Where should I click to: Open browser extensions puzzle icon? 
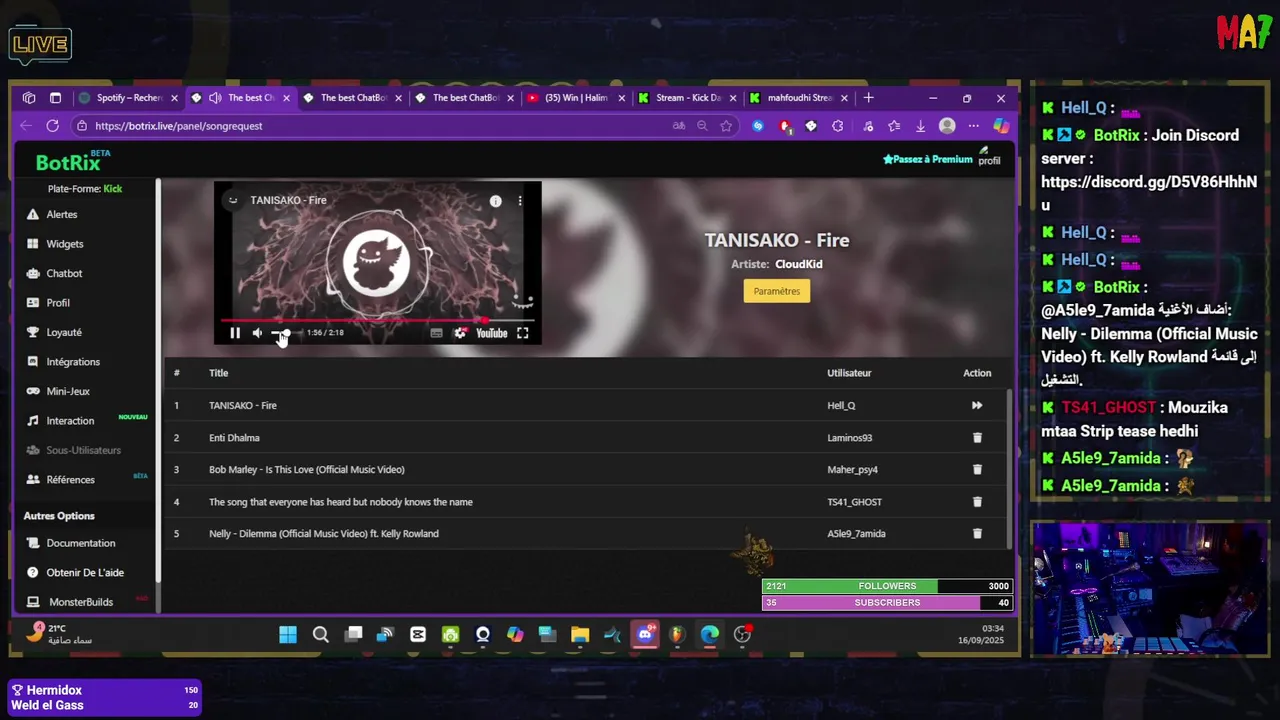click(x=838, y=126)
